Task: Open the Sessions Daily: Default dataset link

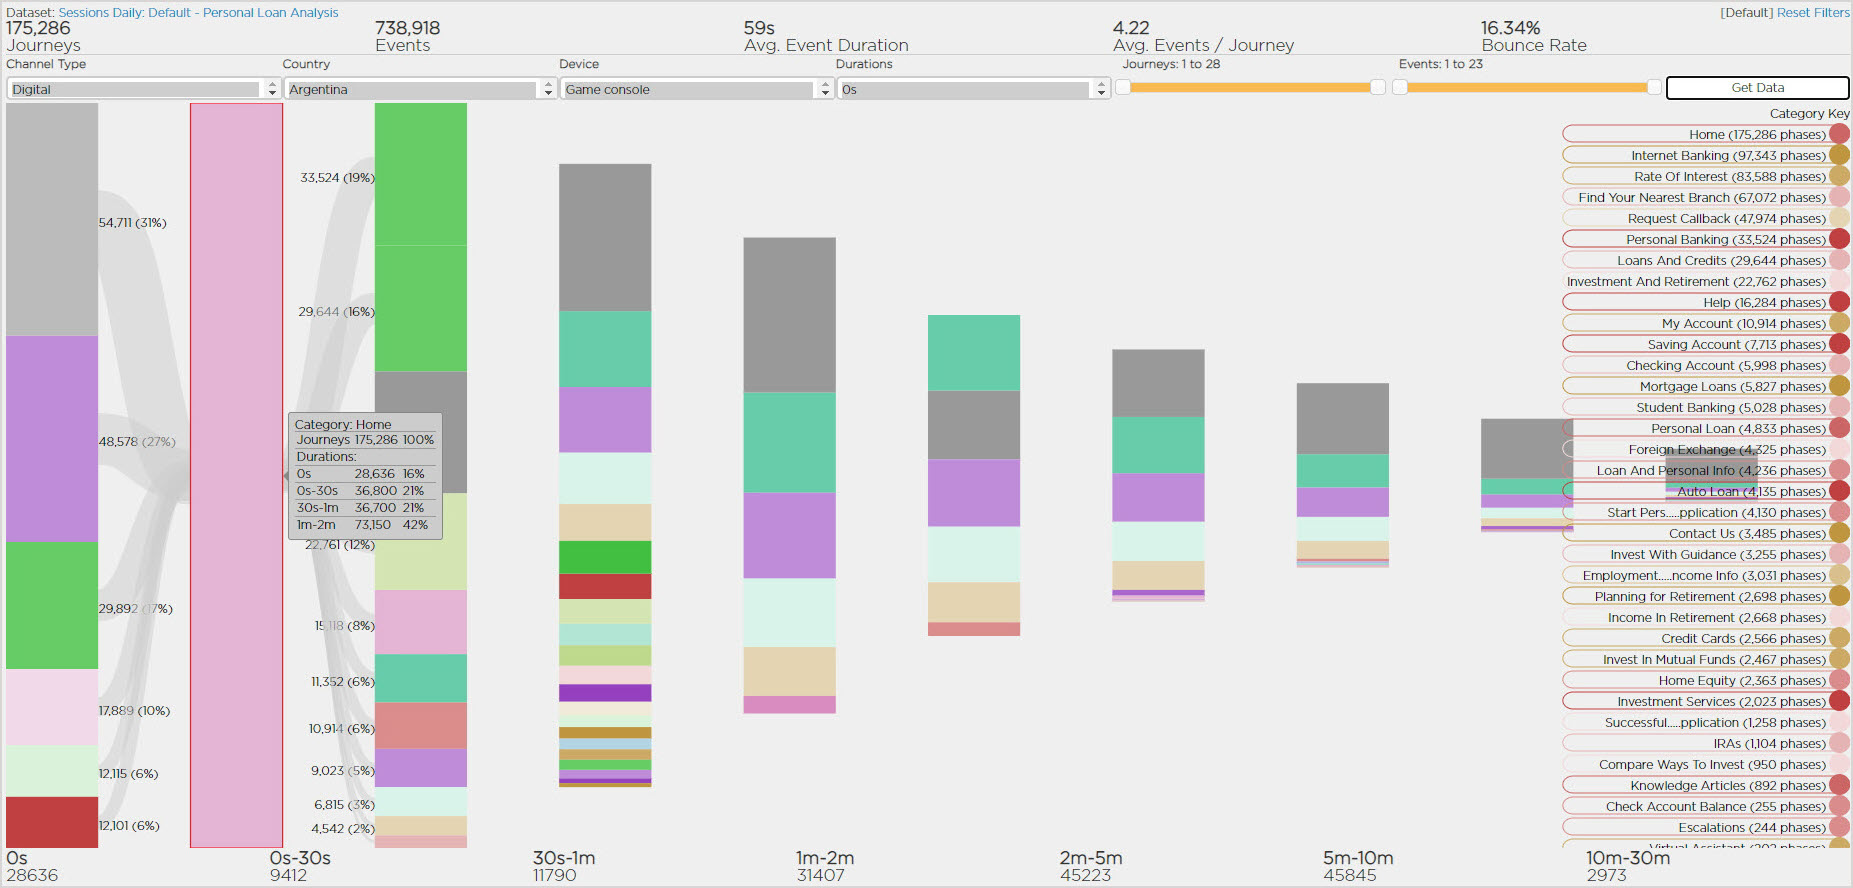Action: [x=198, y=13]
